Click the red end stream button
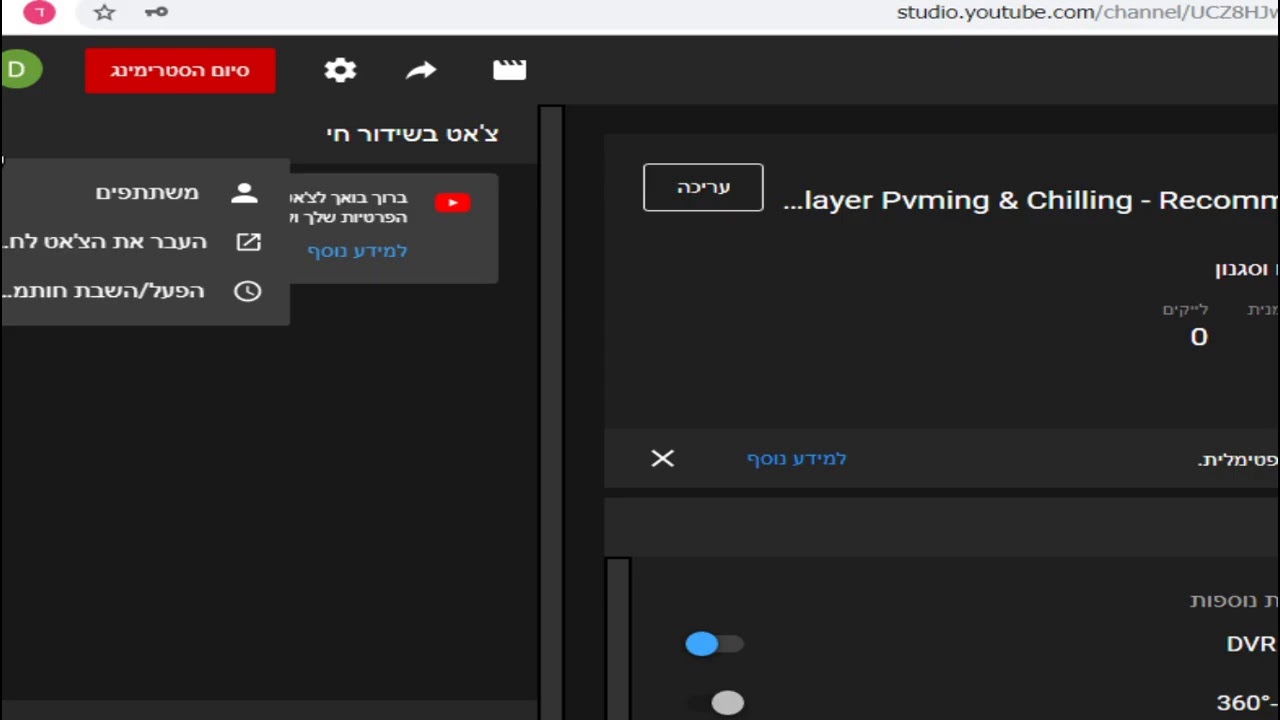This screenshot has height=720, width=1280. [x=180, y=71]
